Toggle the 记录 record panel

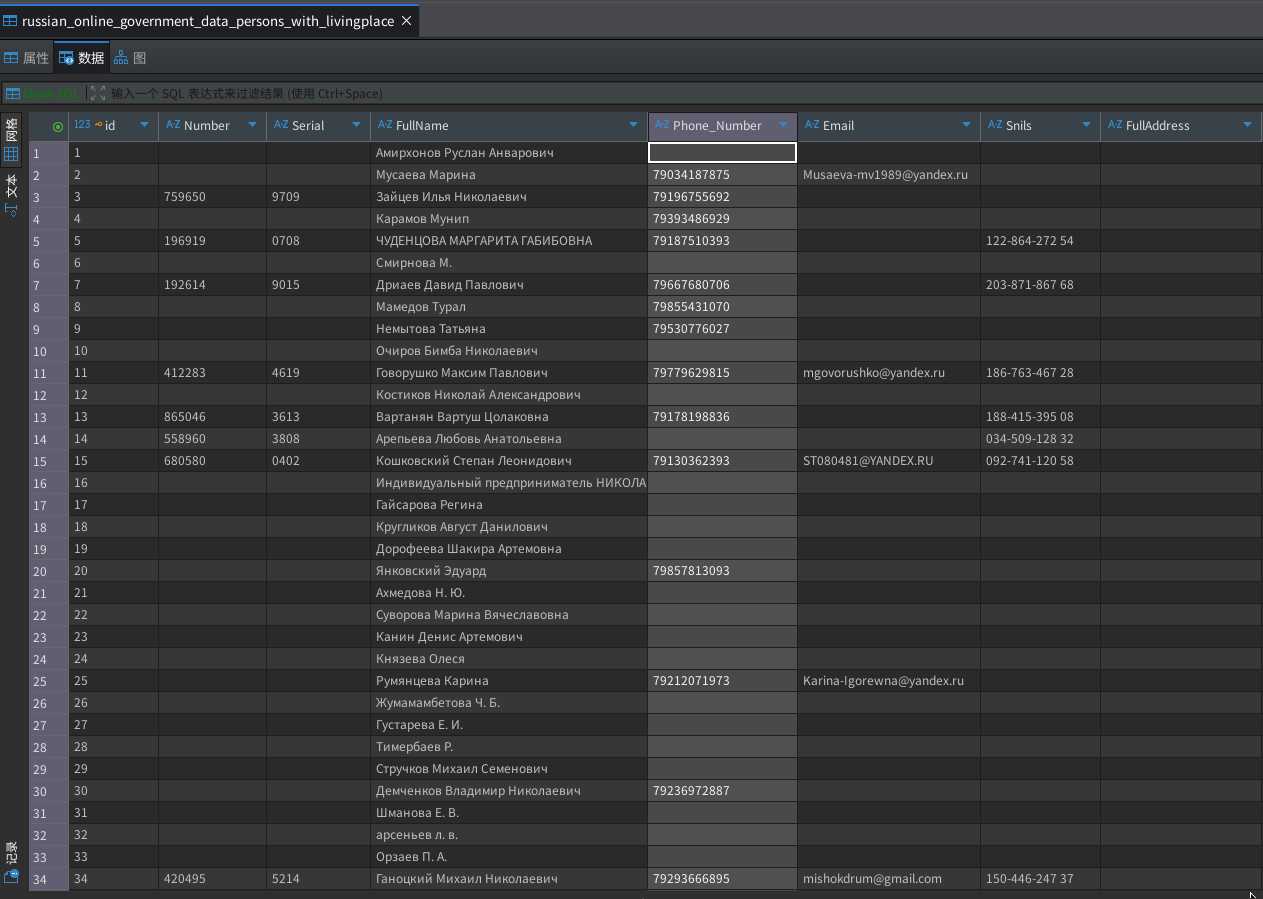coord(12,863)
